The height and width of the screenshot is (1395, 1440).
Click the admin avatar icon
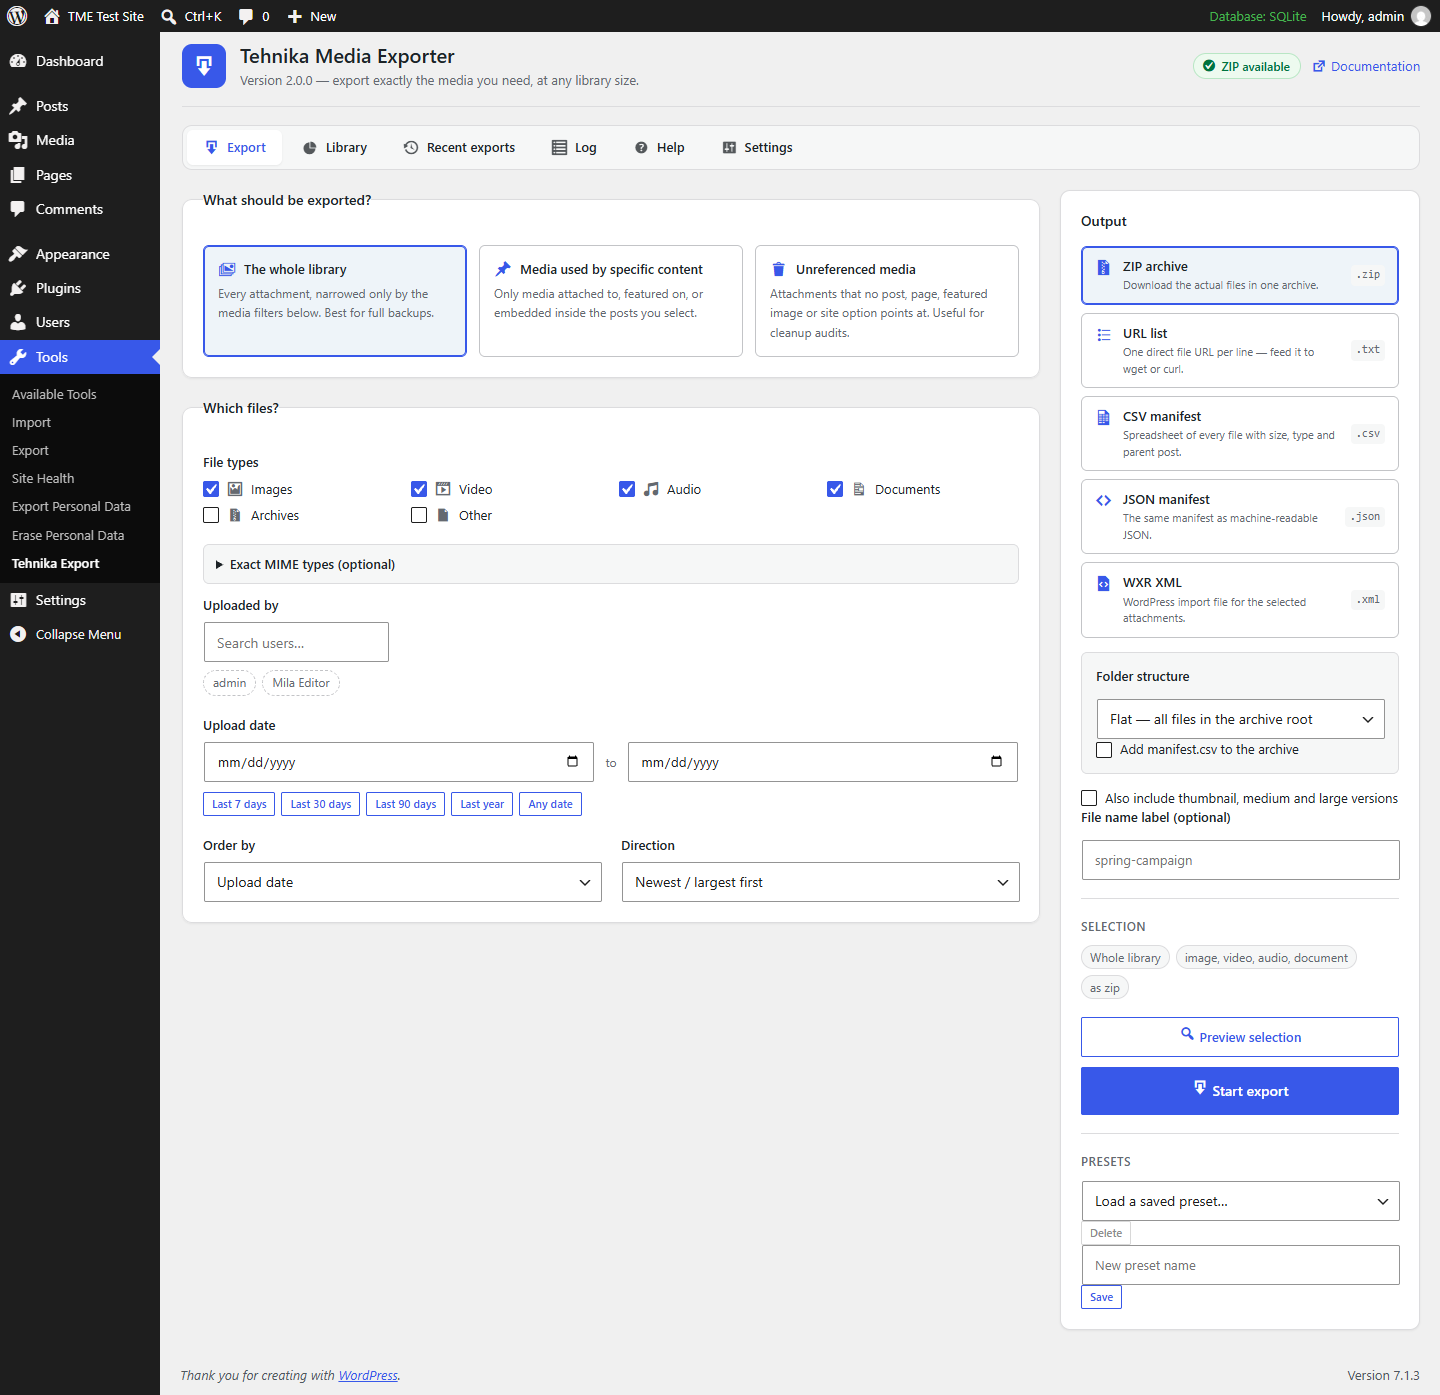[1421, 16]
